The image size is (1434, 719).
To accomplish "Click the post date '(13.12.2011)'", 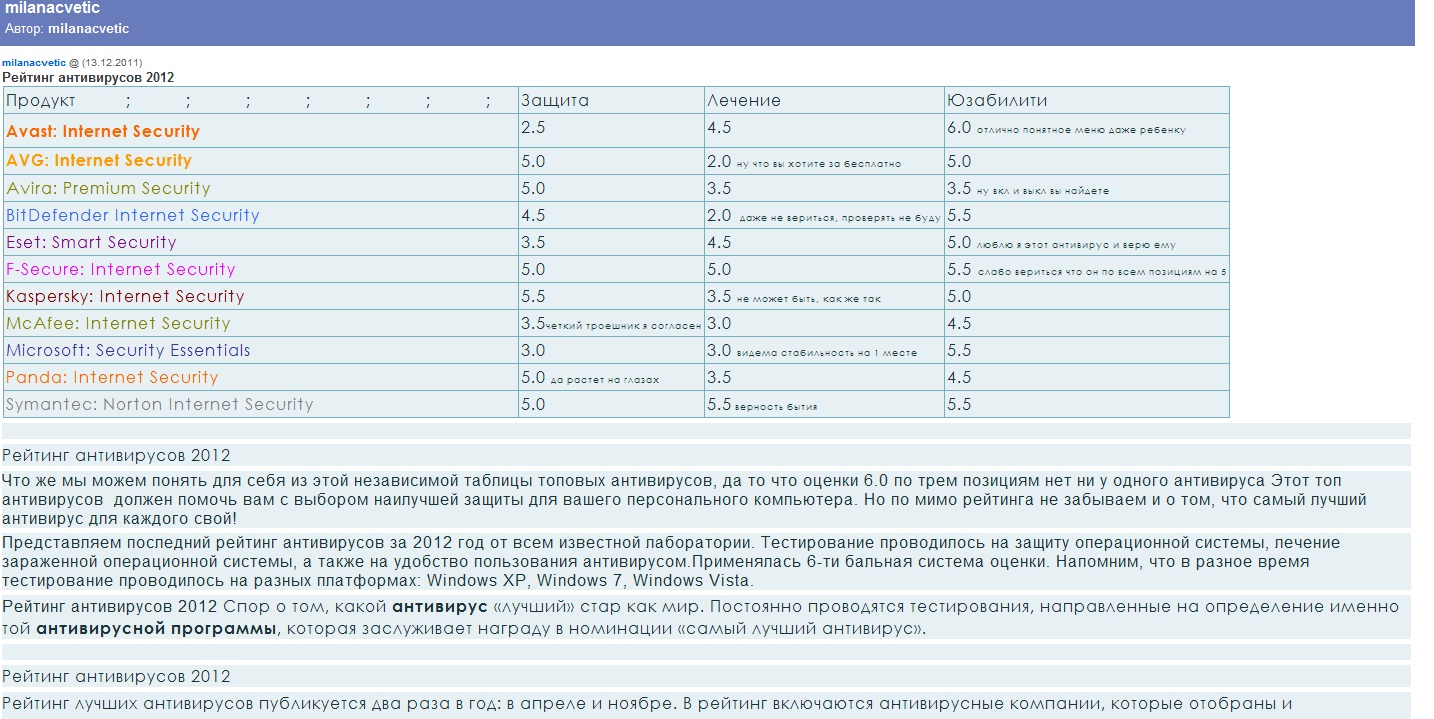I will [112, 62].
